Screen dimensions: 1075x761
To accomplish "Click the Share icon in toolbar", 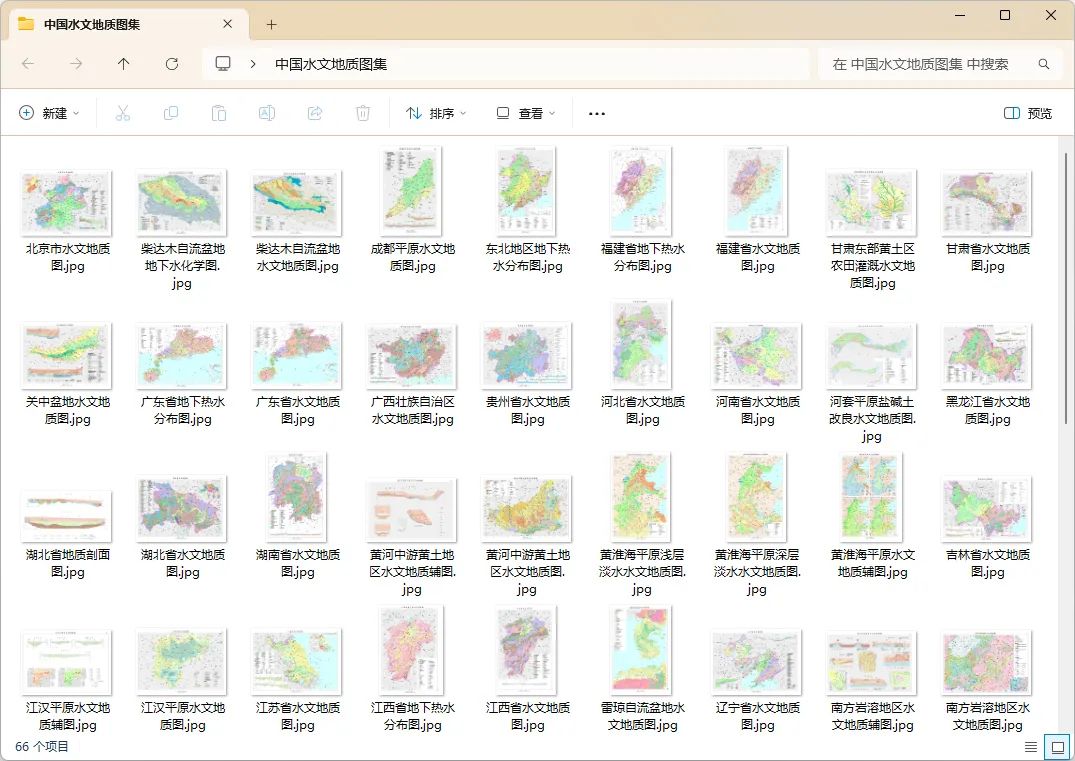I will 315,113.
